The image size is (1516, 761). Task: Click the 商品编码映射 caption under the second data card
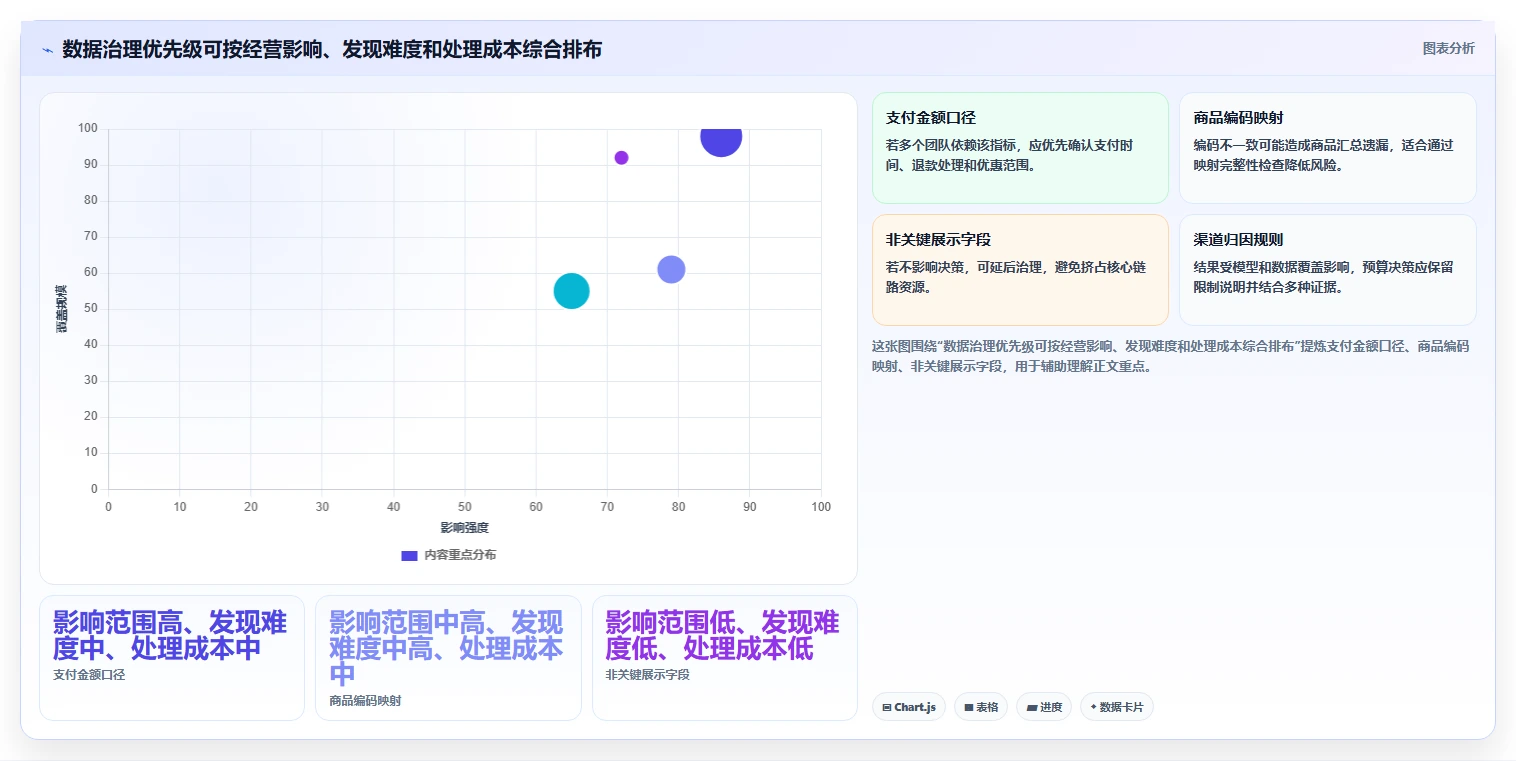coord(365,701)
